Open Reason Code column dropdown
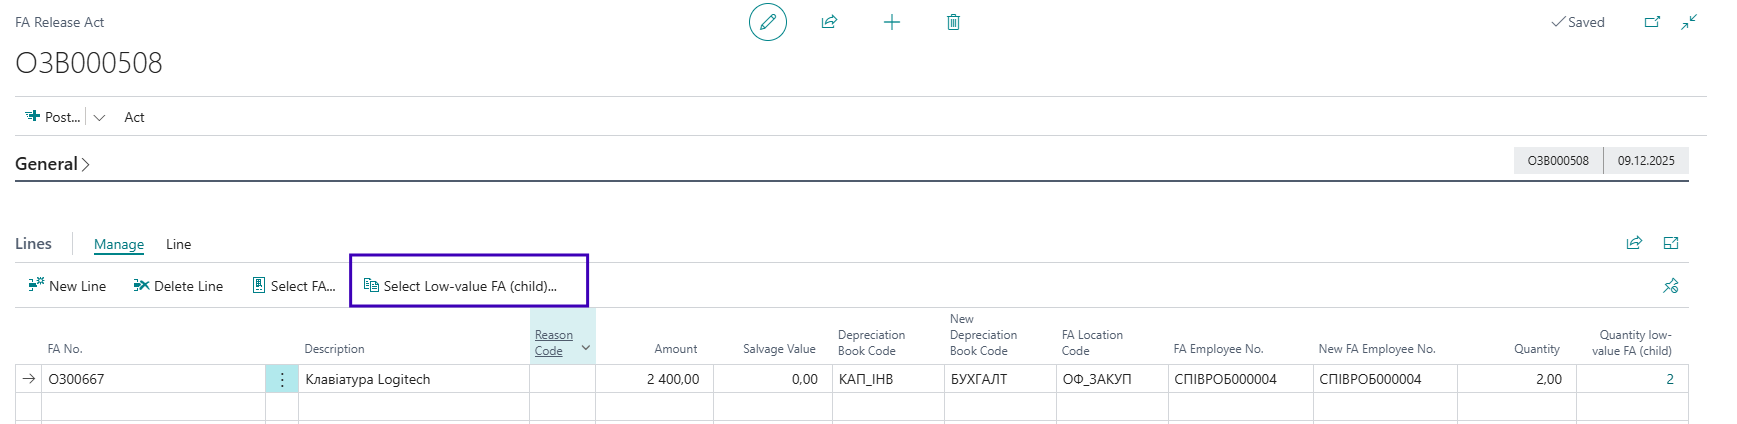1737x424 pixels. click(585, 347)
